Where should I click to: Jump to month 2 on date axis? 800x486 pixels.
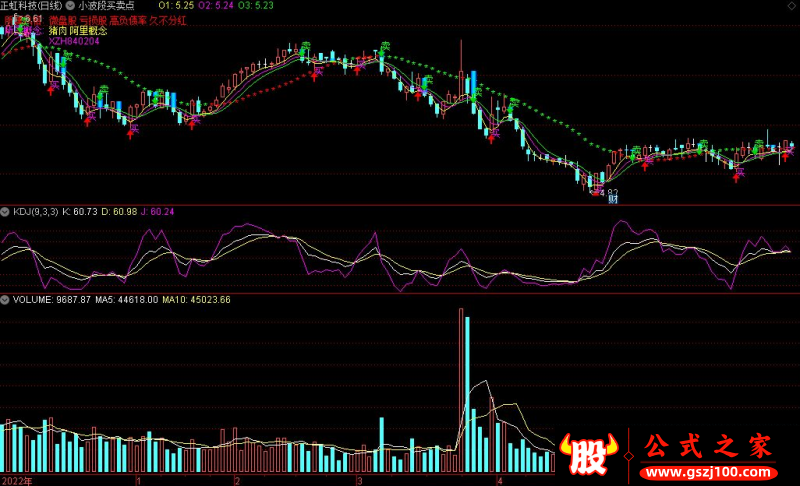237,481
